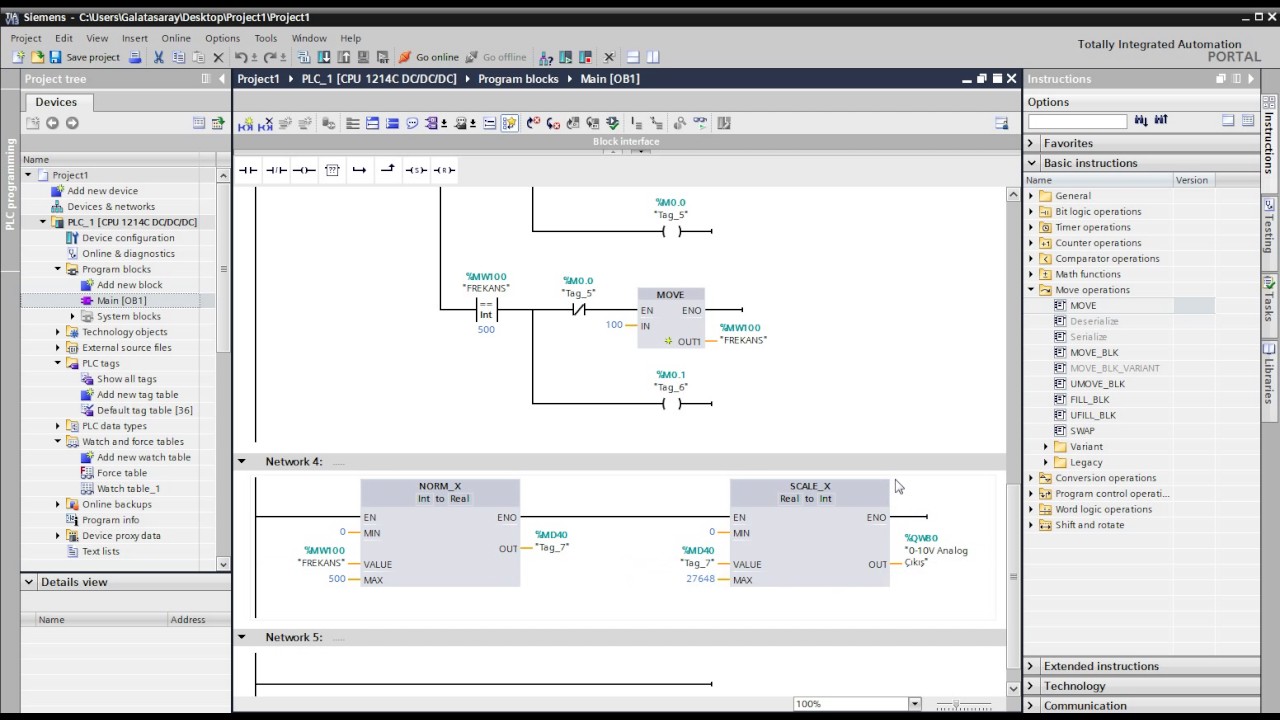
Task: Toggle favorites display in editor toolbar
Action: click(509, 123)
